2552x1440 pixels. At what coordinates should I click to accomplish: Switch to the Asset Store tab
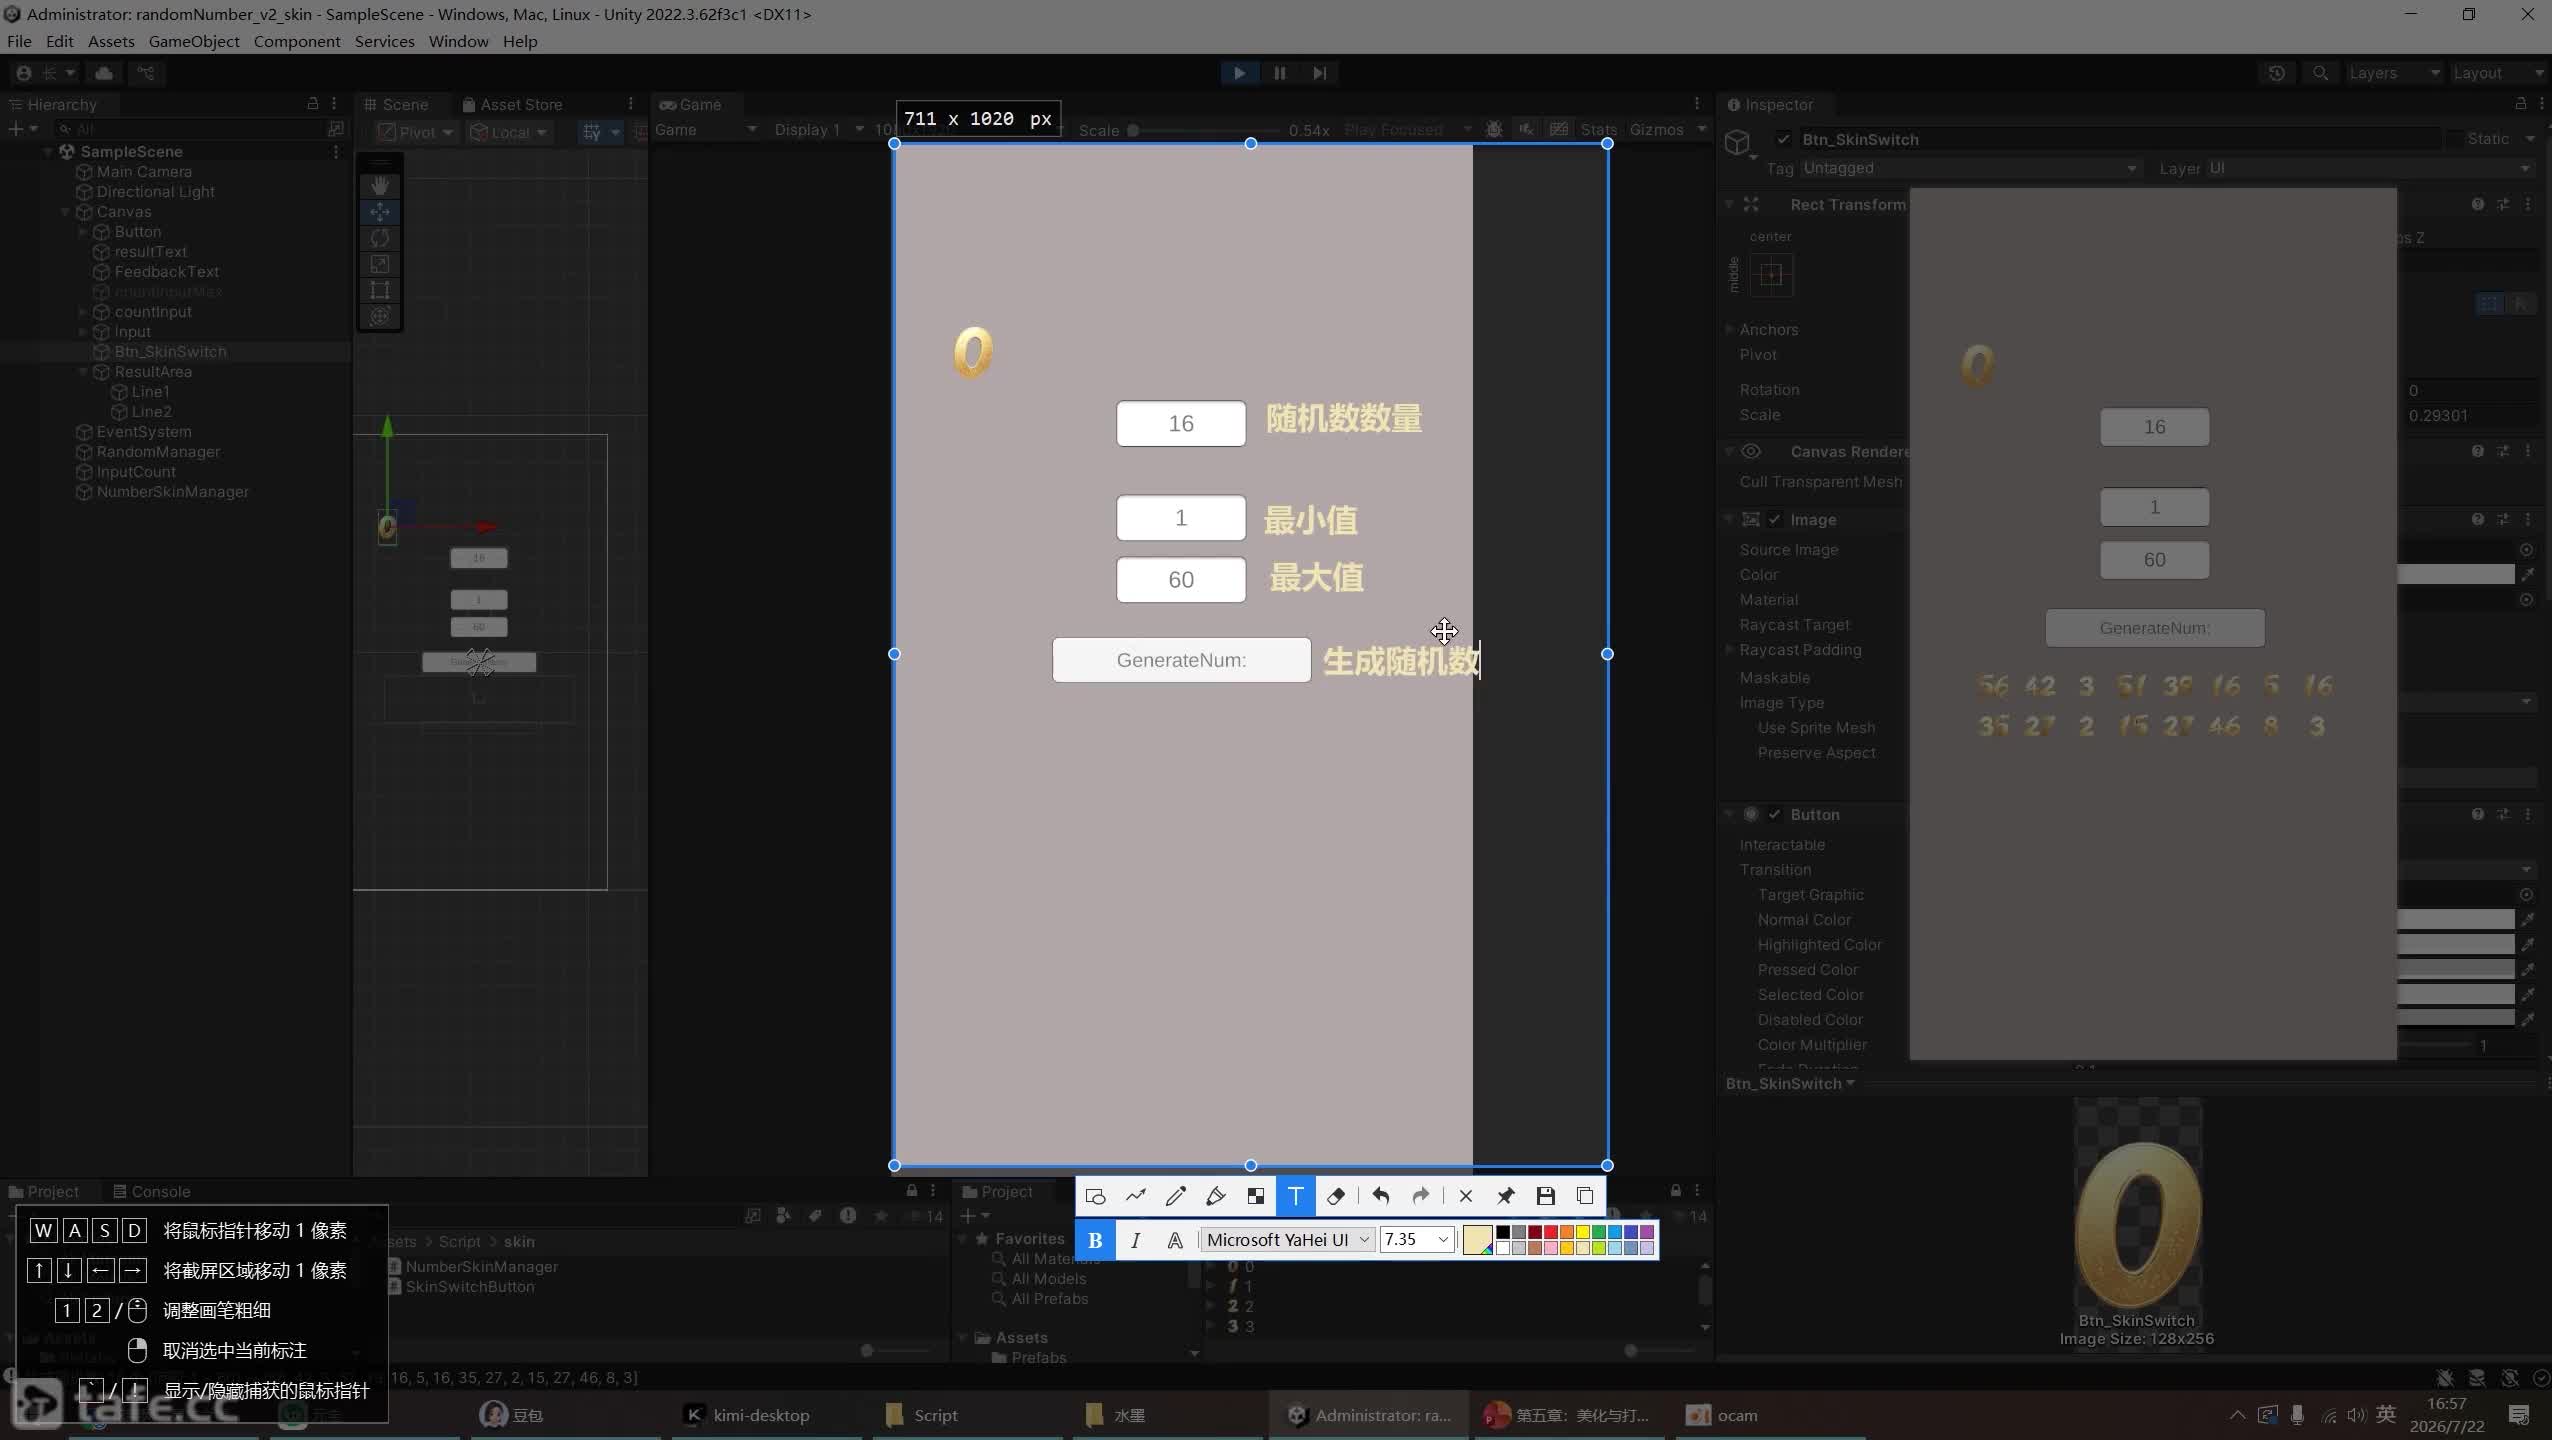pyautogui.click(x=512, y=104)
